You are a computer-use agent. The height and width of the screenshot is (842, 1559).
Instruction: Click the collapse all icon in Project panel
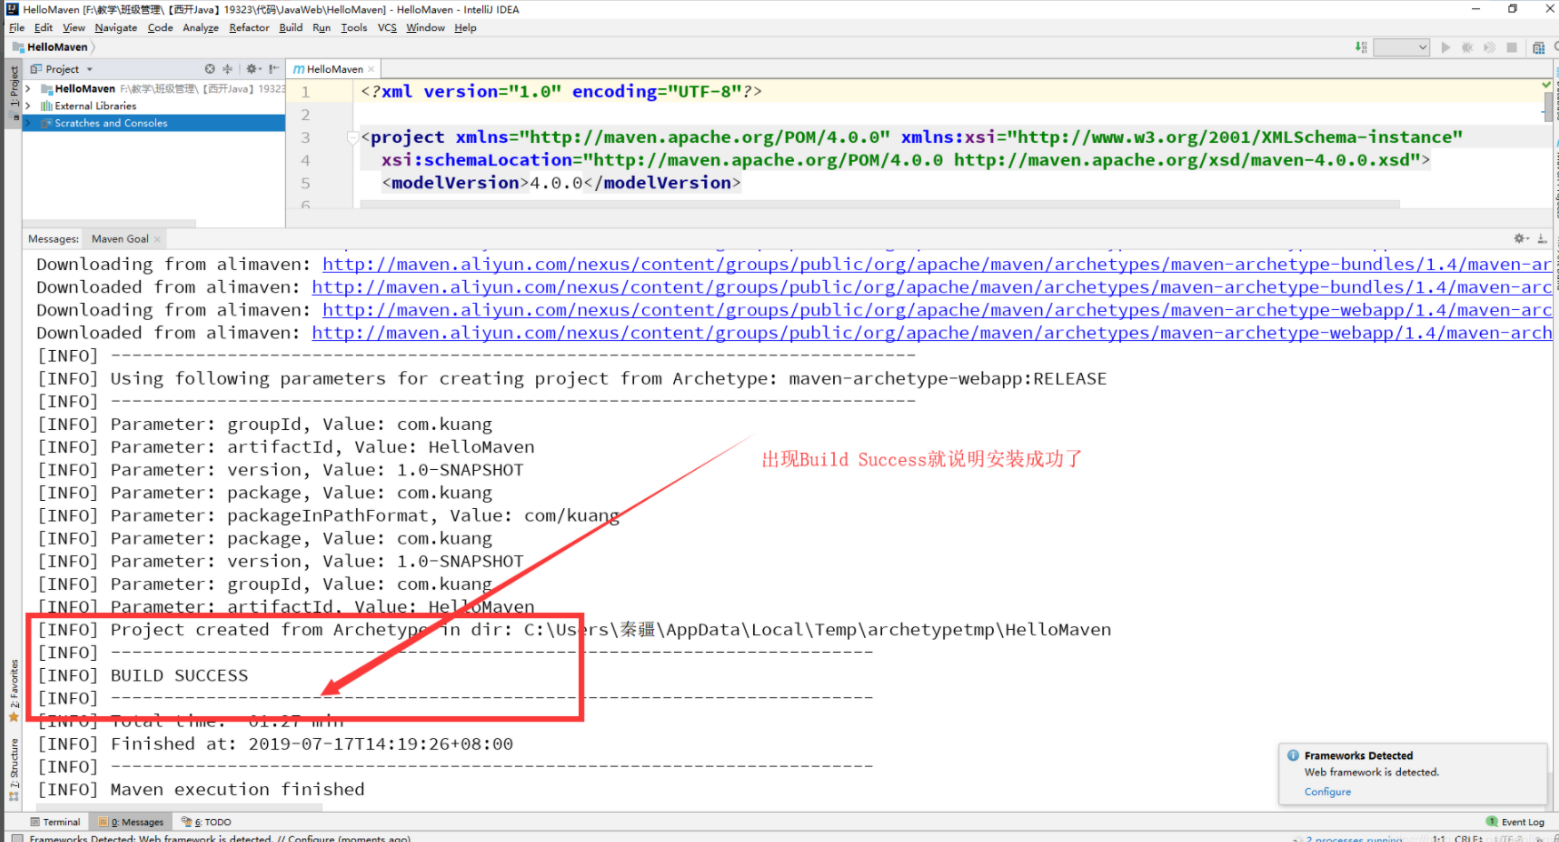(227, 69)
